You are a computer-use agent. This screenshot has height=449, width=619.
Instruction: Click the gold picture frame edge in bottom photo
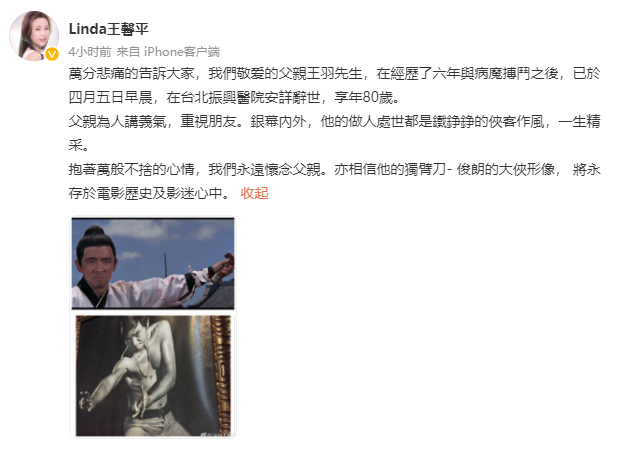click(x=222, y=375)
